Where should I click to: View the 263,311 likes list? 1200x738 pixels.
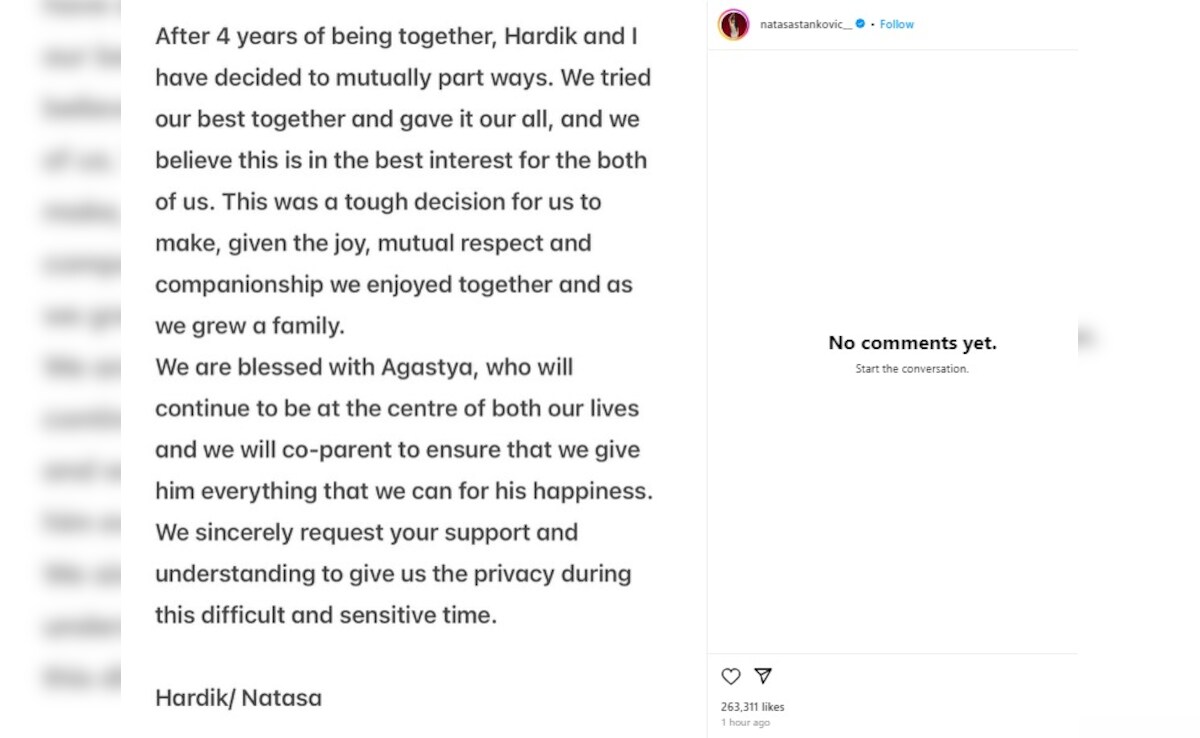752,707
